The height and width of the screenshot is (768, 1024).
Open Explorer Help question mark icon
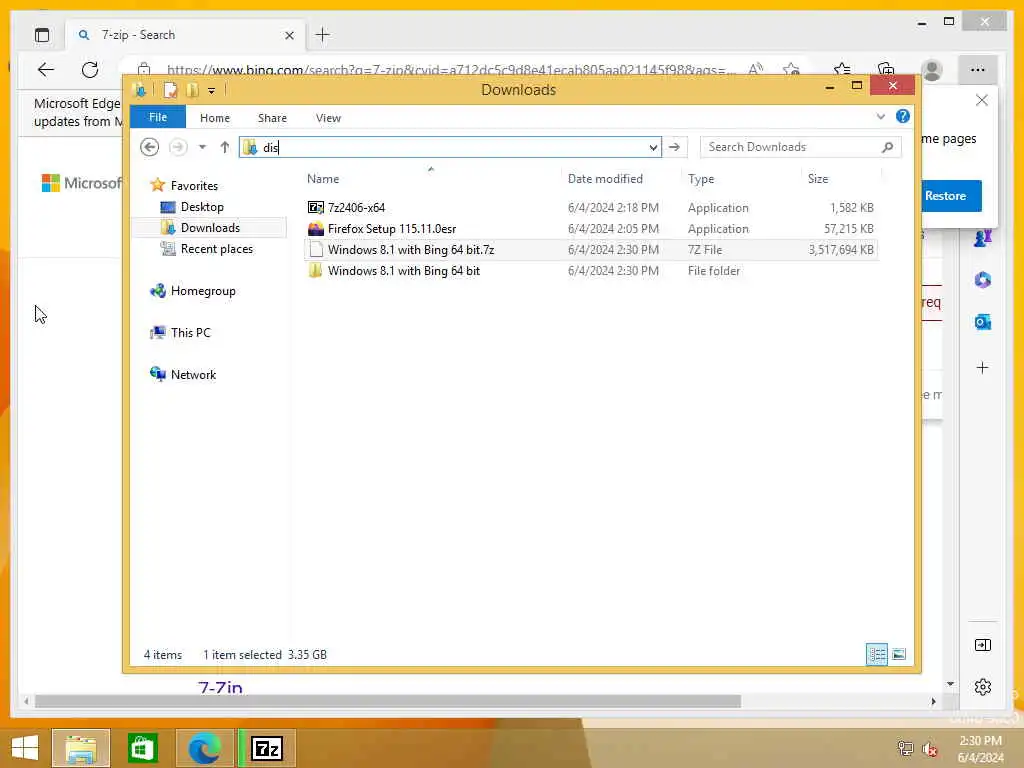click(x=903, y=116)
